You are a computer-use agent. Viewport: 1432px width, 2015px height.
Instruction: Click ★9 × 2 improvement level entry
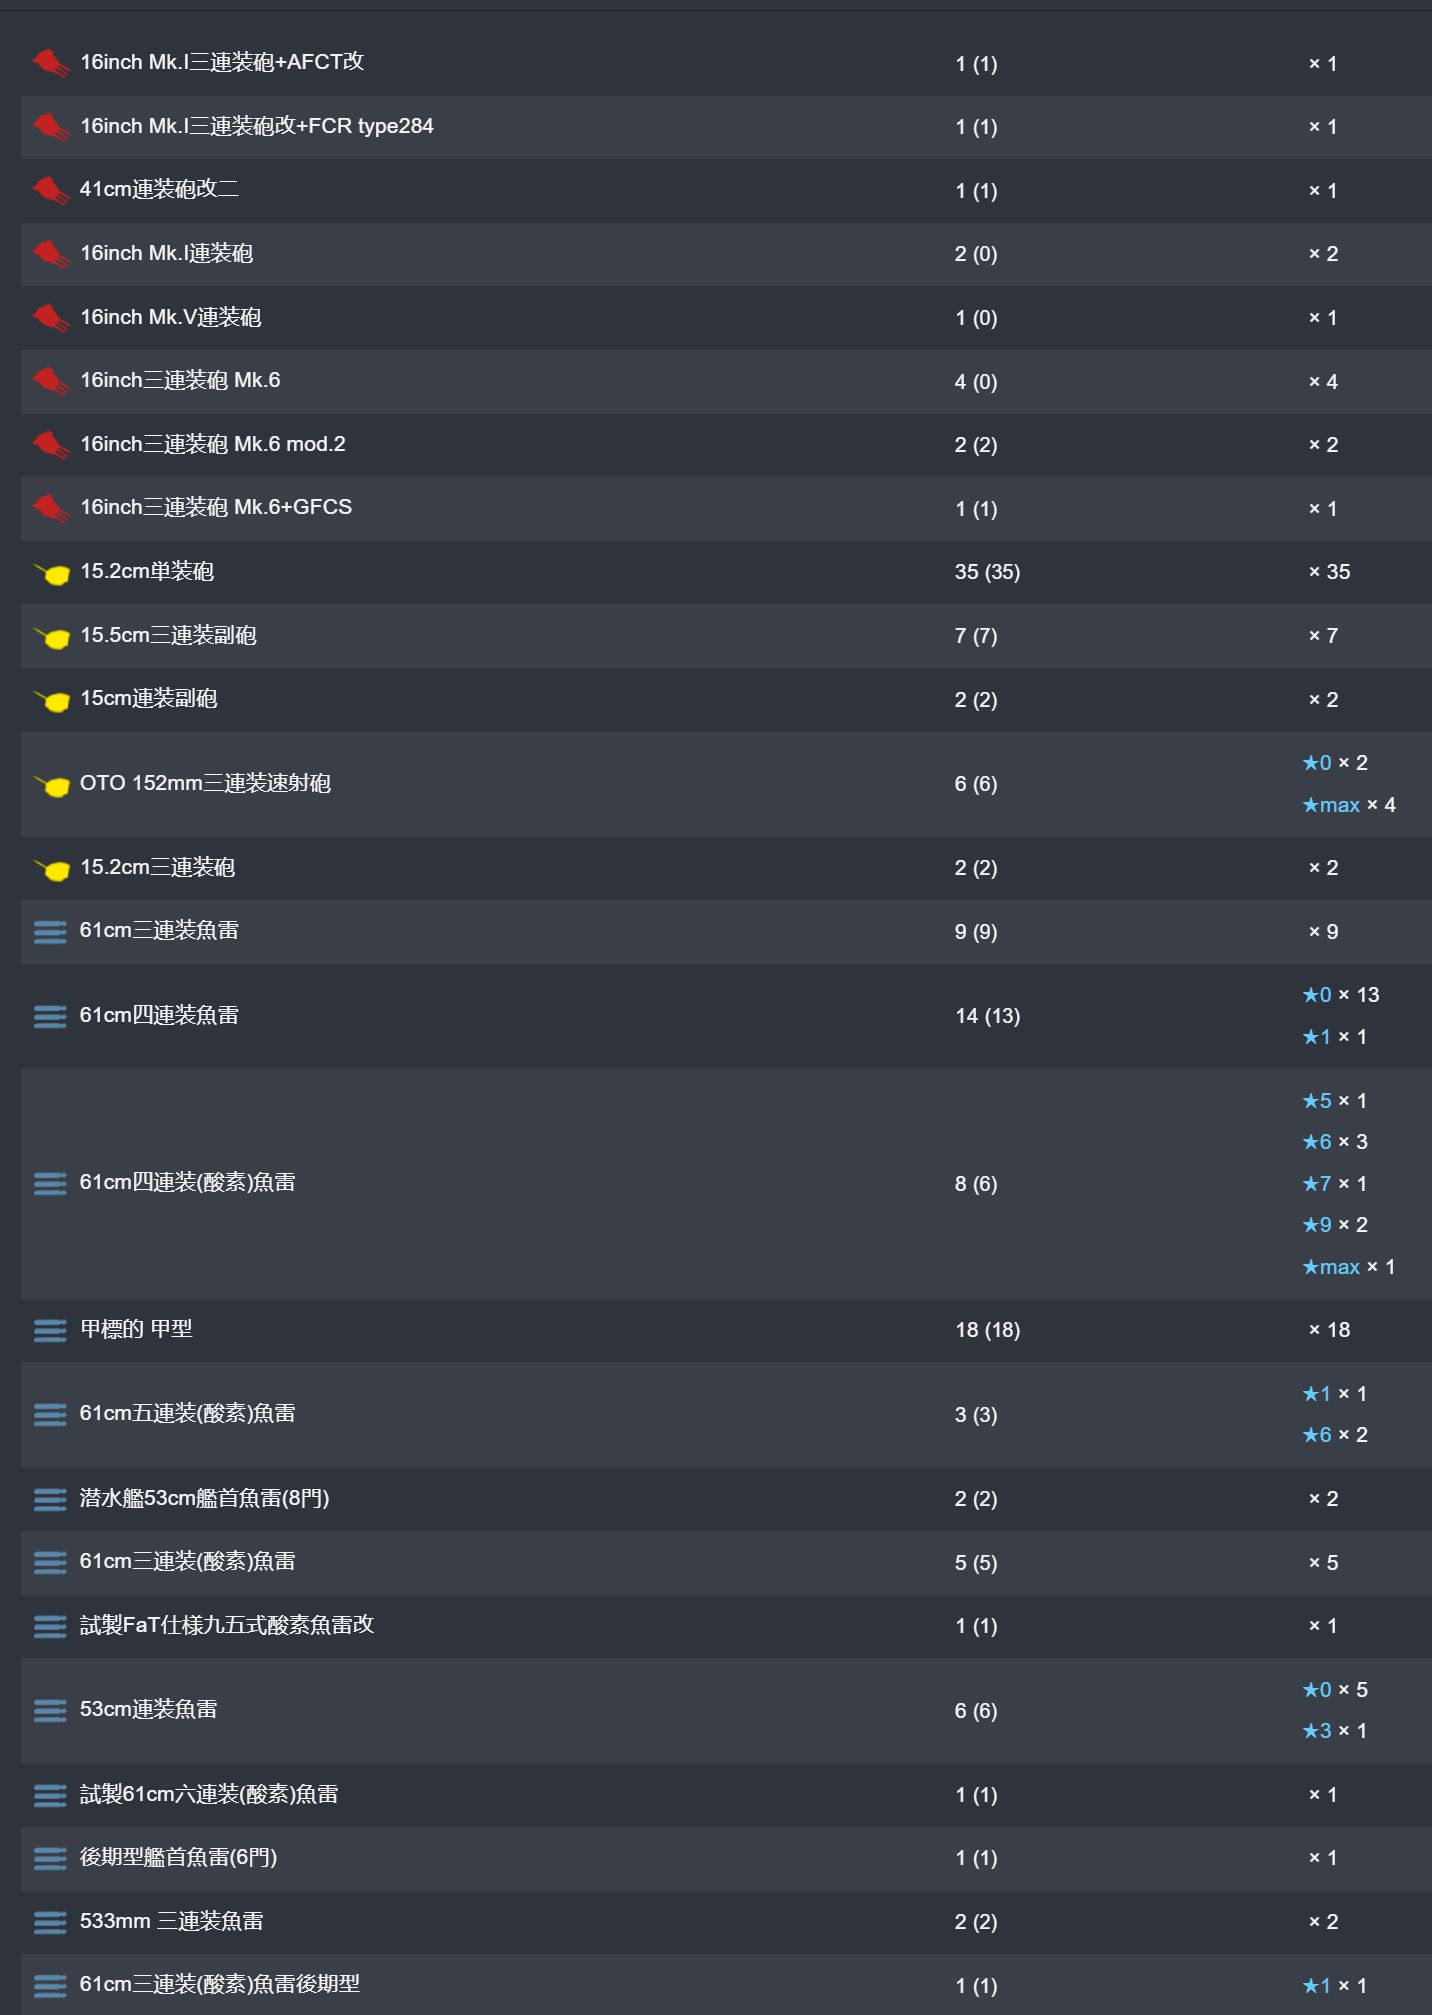(1335, 1225)
